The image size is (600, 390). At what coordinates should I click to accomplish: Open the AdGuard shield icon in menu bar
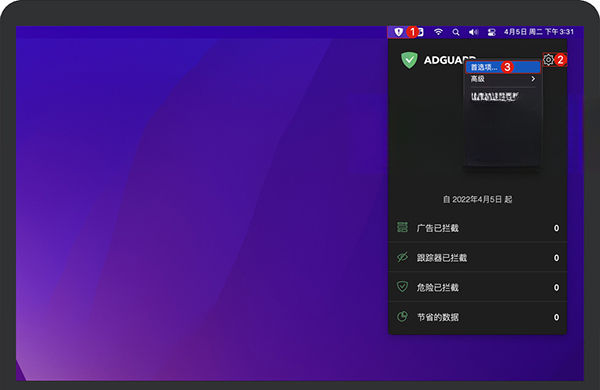tap(398, 32)
